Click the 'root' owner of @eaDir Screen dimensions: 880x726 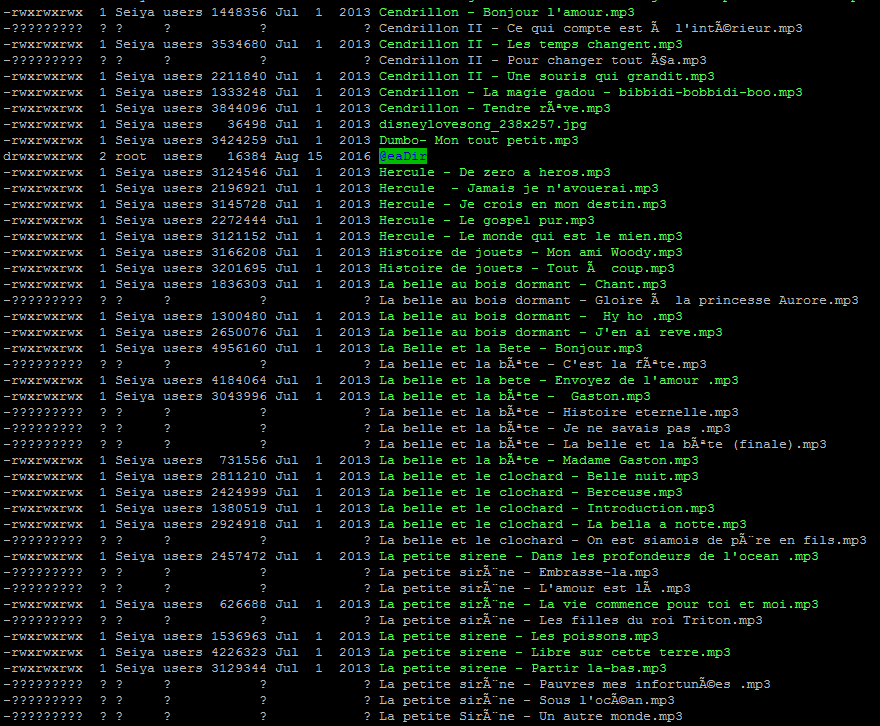(x=131, y=157)
